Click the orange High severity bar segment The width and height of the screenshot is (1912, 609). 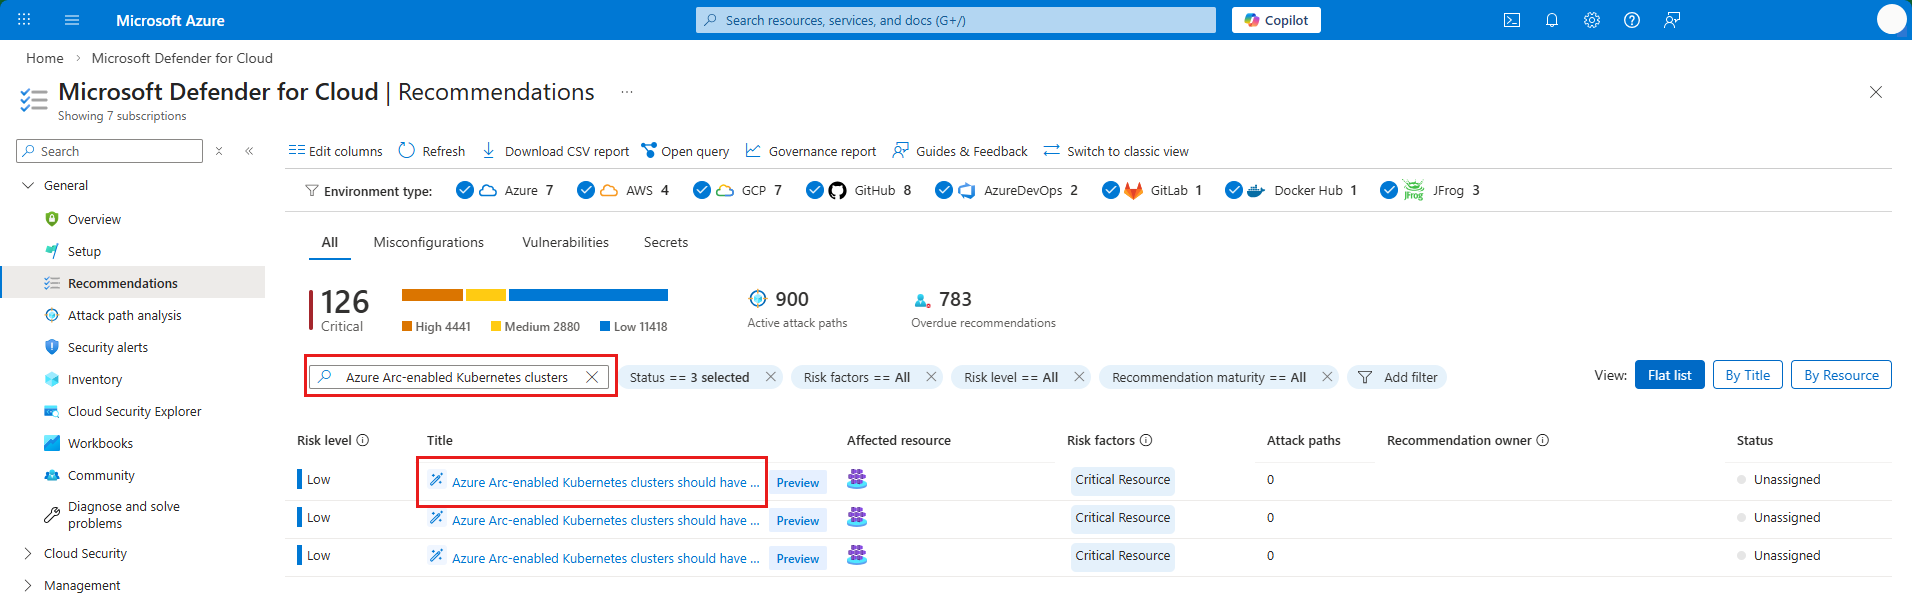click(432, 295)
